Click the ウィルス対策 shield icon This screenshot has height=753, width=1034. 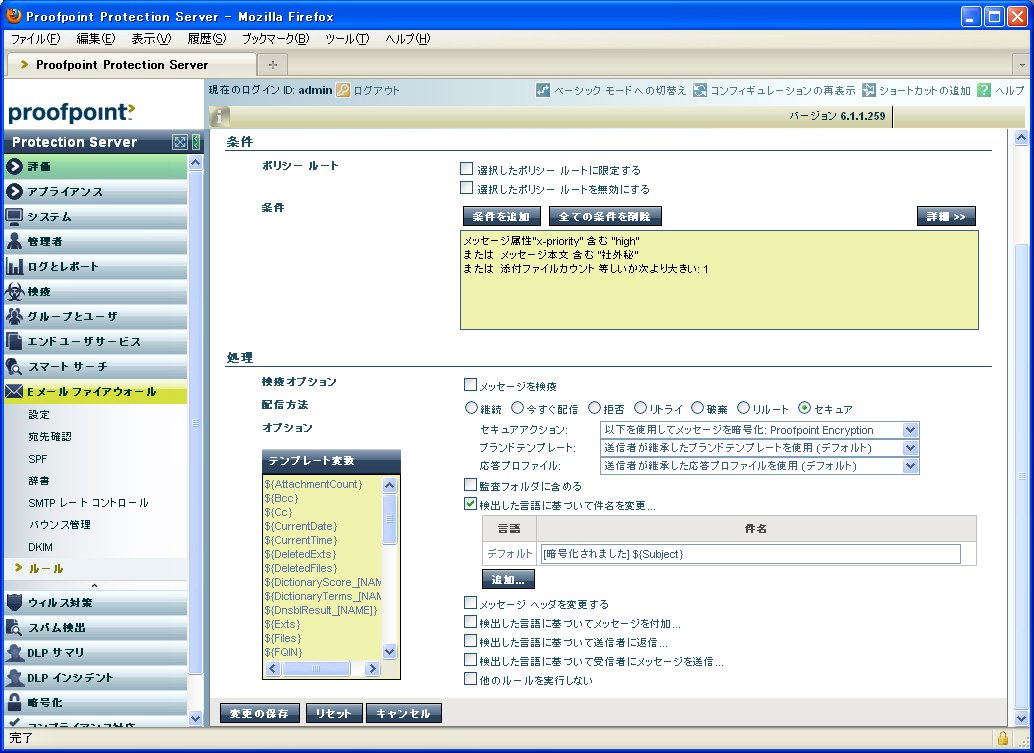click(x=14, y=603)
